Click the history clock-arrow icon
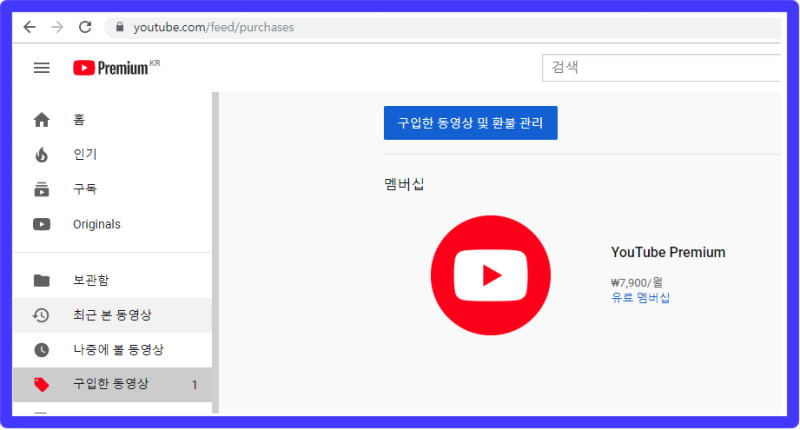Viewport: 800px width, 430px height. [41, 315]
